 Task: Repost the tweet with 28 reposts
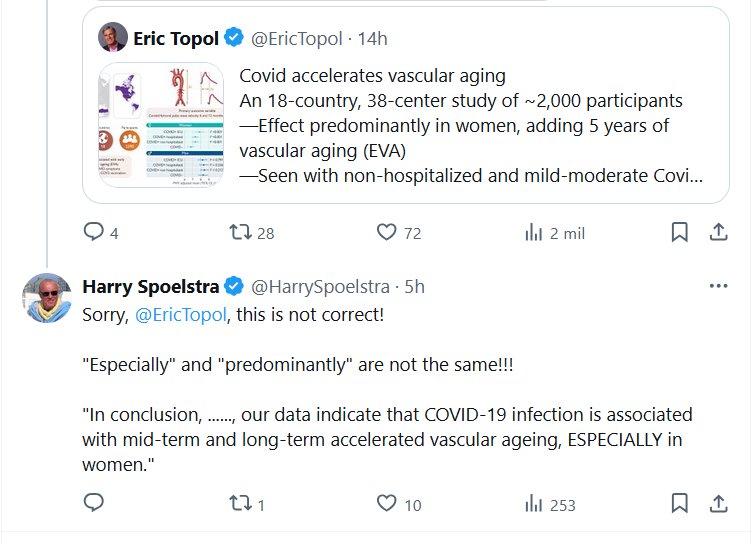240,233
